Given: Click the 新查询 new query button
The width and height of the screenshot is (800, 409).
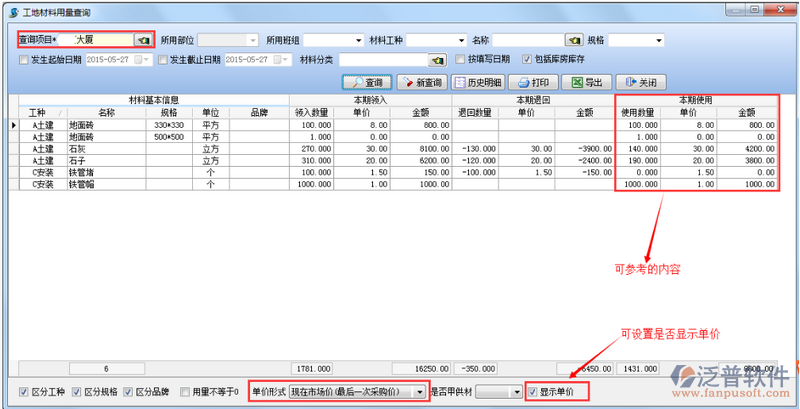Looking at the screenshot, I should pos(421,83).
